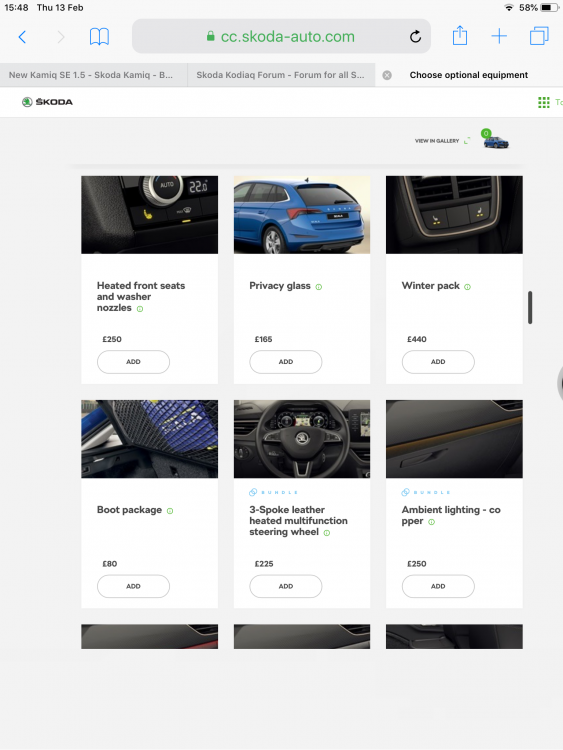Tap the 15:48 clock in status bar

click(x=16, y=8)
